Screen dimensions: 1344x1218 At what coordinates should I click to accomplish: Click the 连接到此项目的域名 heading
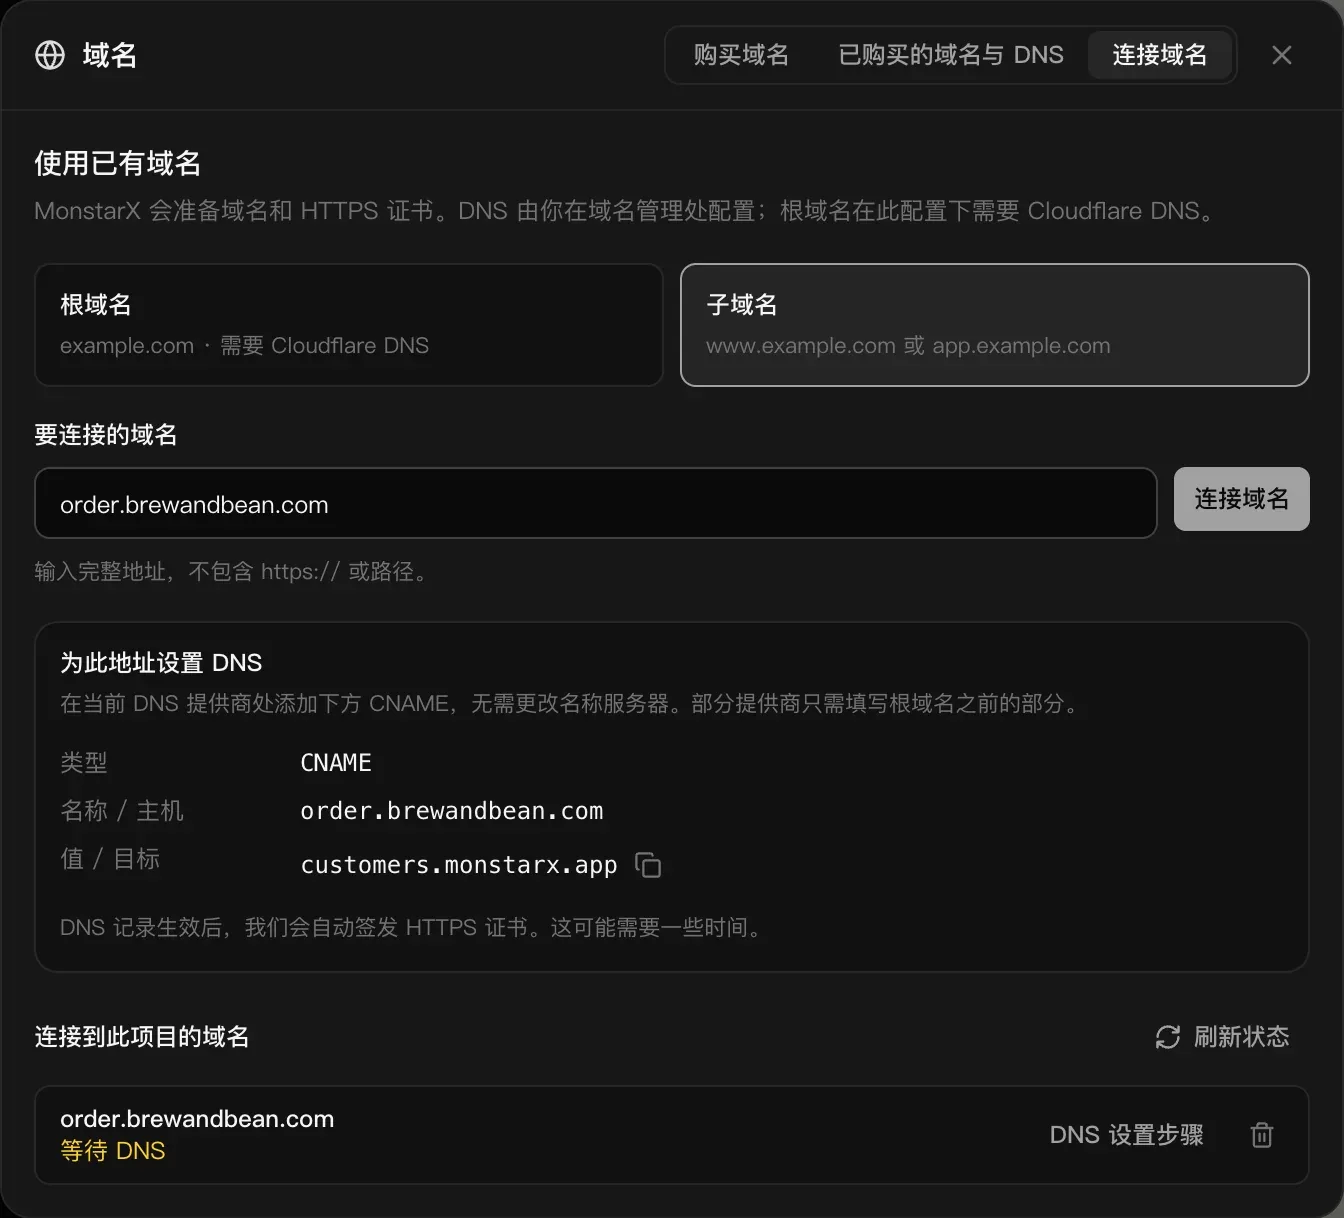[x=142, y=1037]
